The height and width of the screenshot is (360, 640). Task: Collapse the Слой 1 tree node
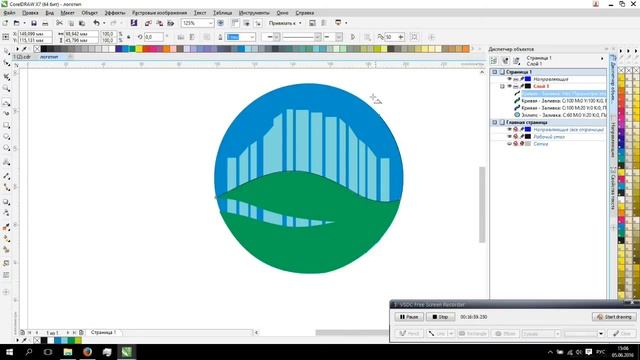pos(502,86)
